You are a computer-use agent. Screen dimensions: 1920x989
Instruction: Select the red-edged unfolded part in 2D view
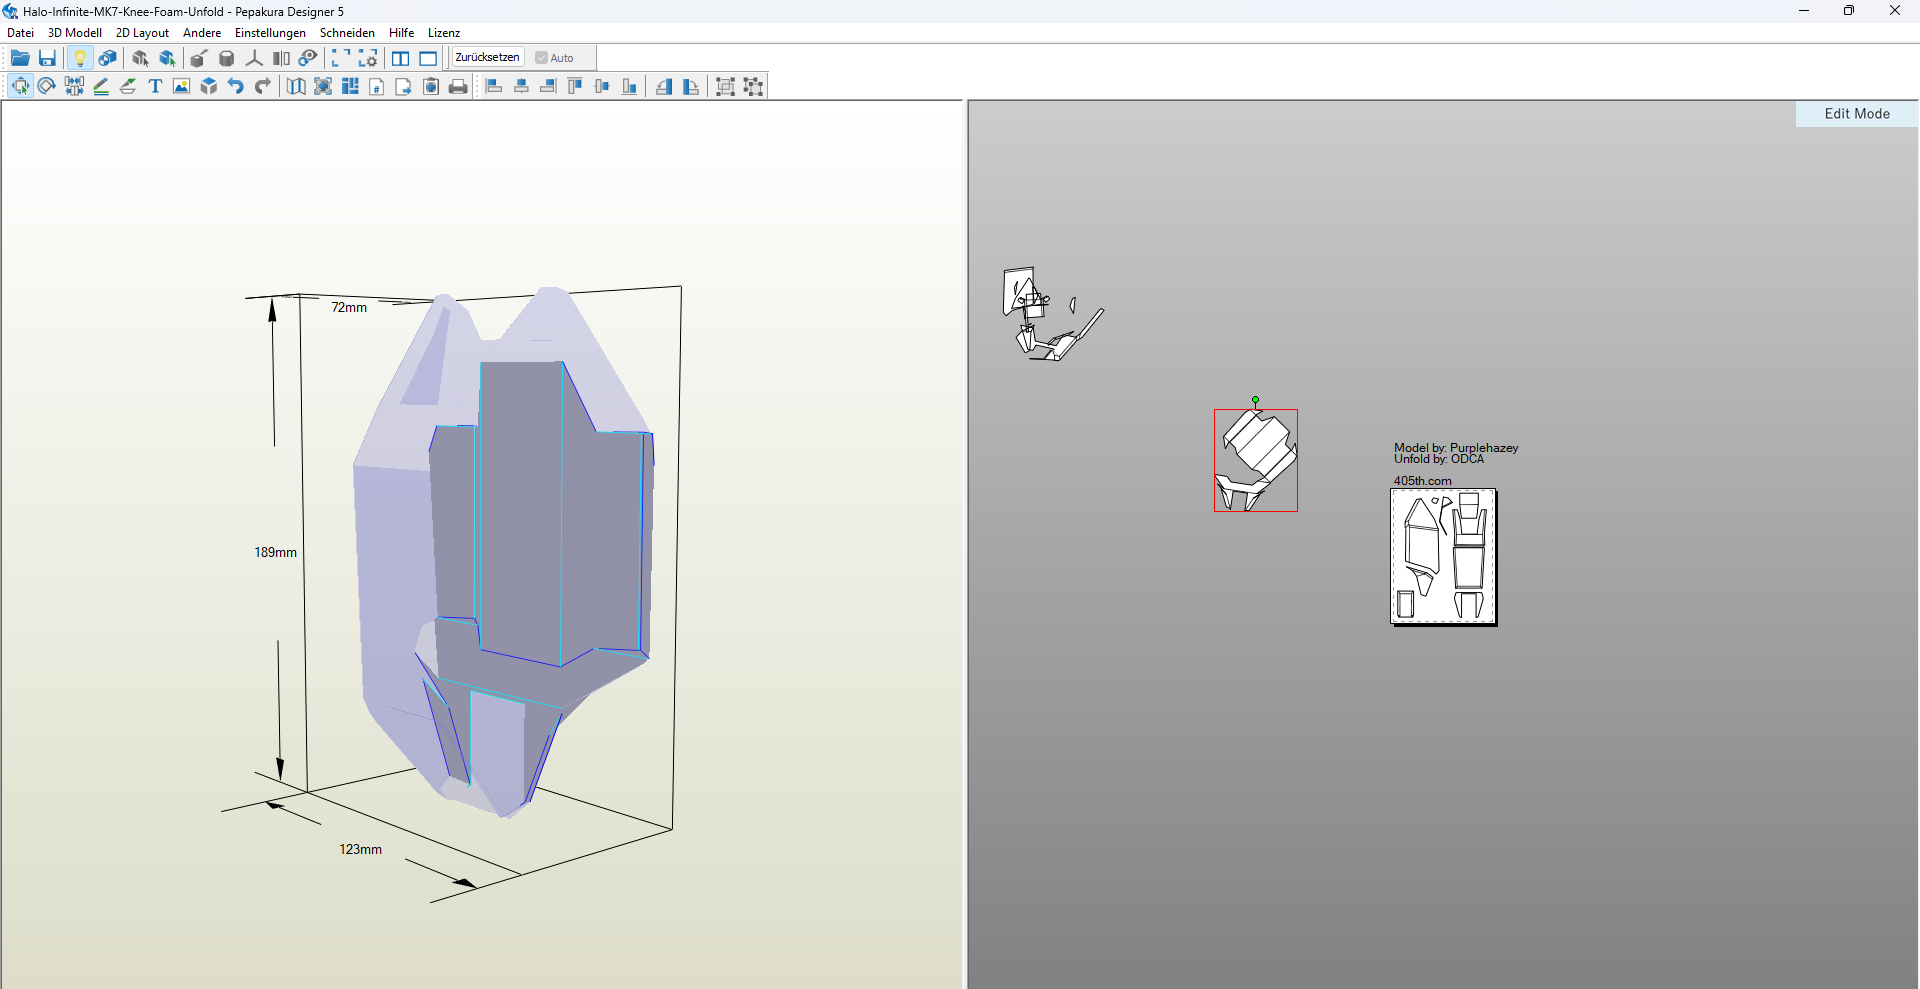point(1256,460)
